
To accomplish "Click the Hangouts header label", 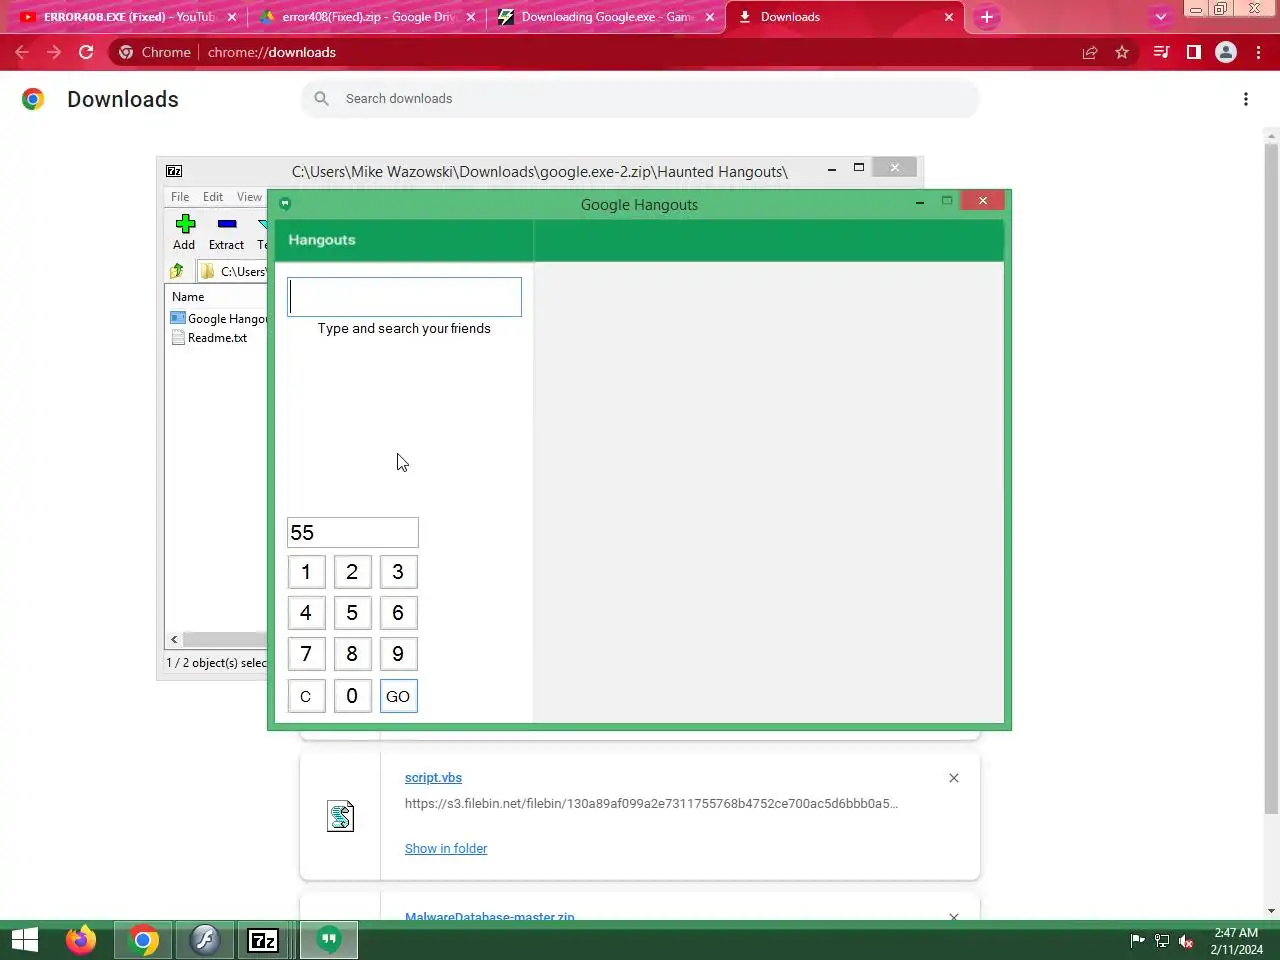I will 322,240.
